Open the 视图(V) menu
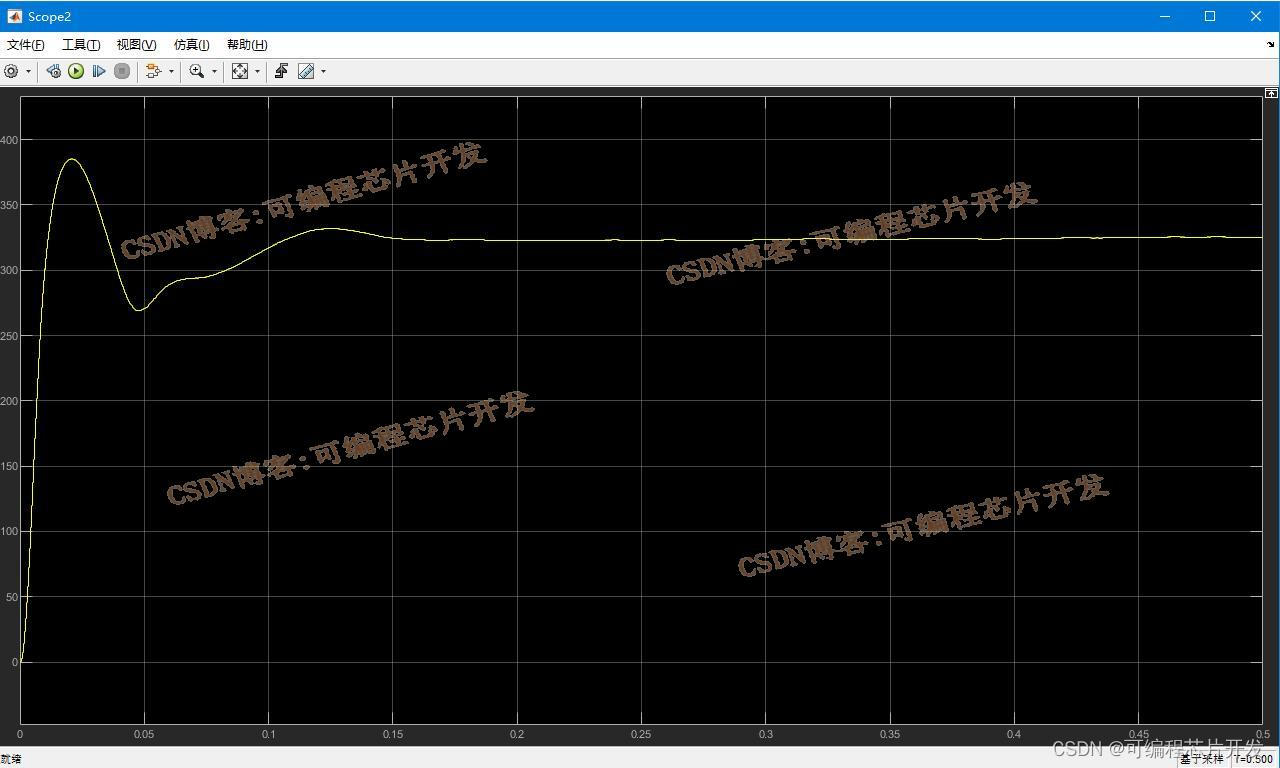 [136, 45]
